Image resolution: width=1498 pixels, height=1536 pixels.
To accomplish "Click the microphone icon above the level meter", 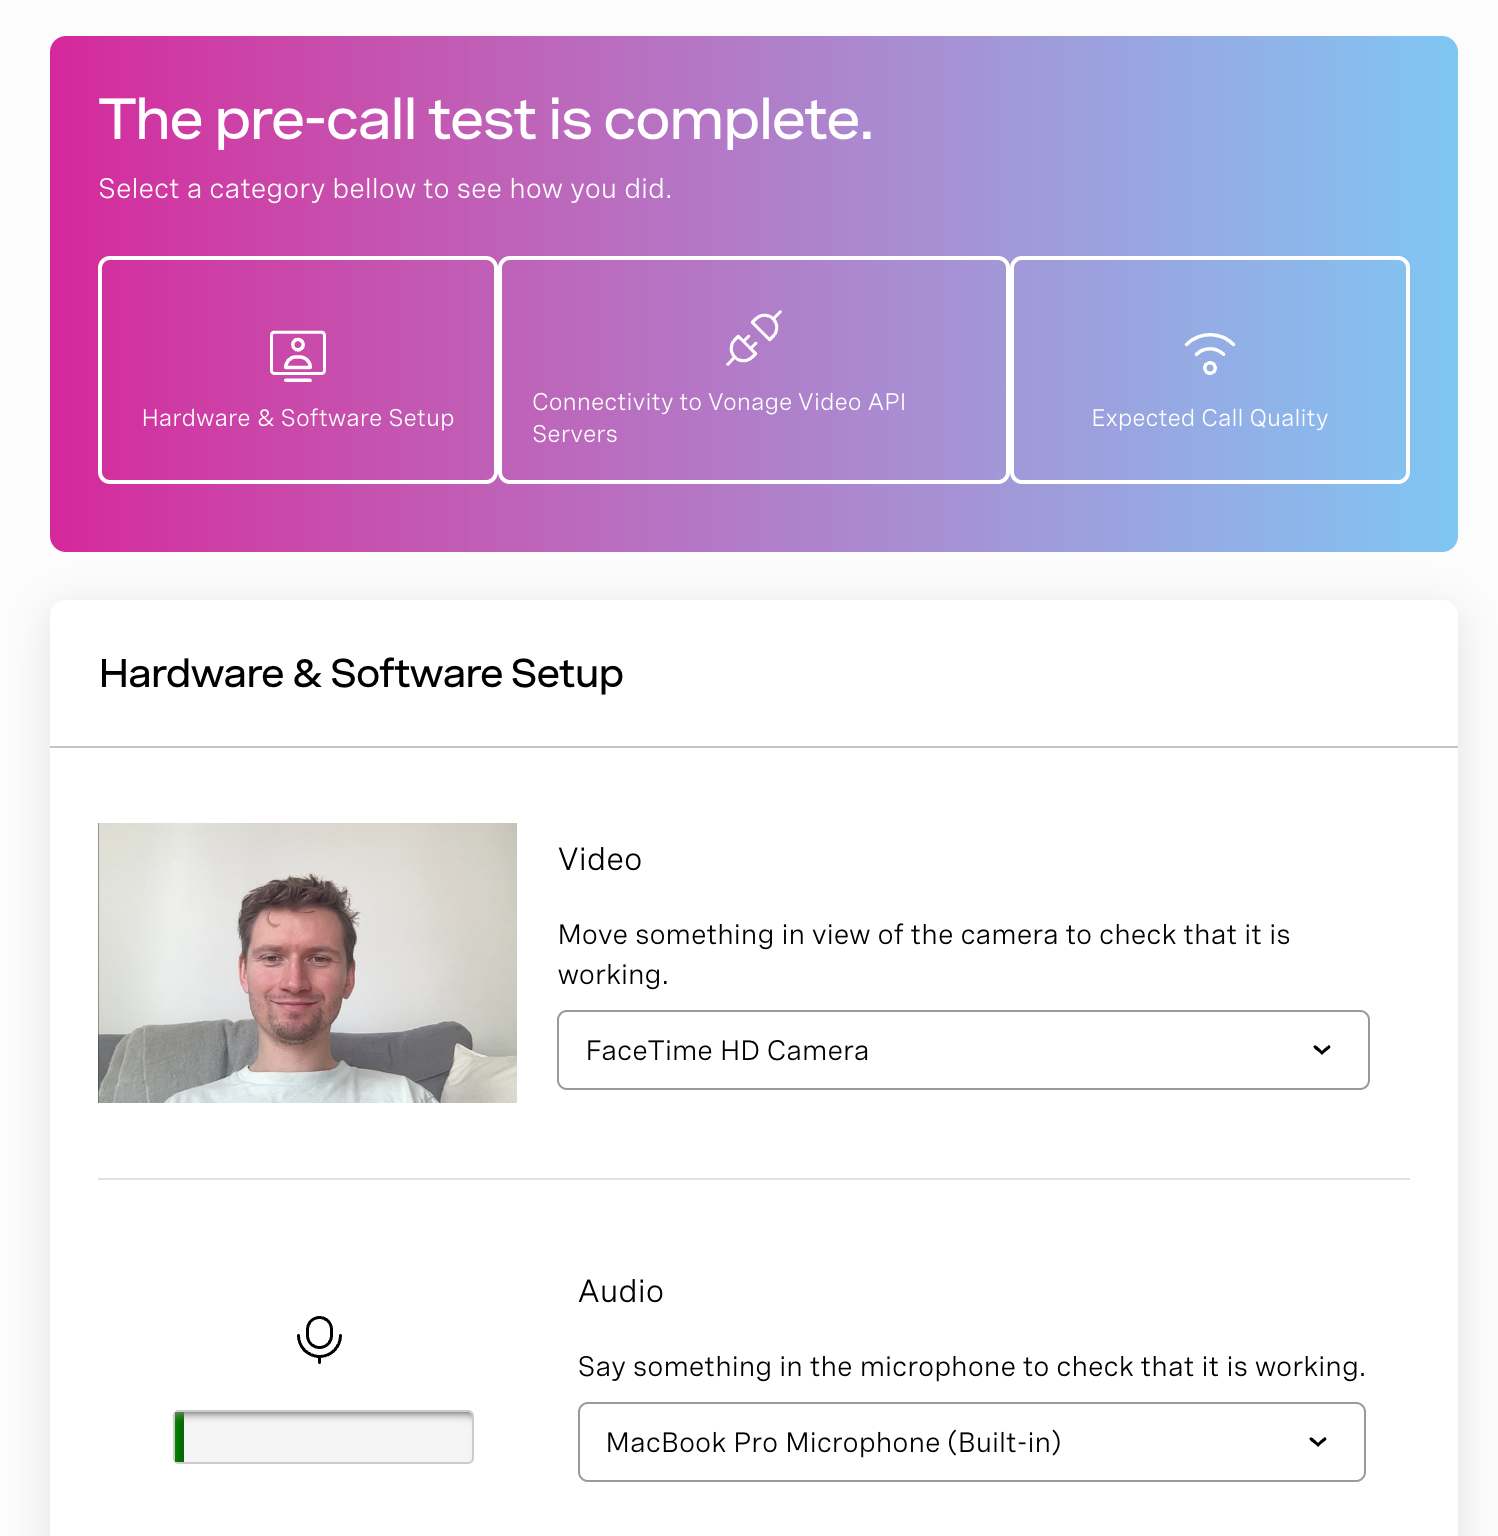I will 320,1340.
